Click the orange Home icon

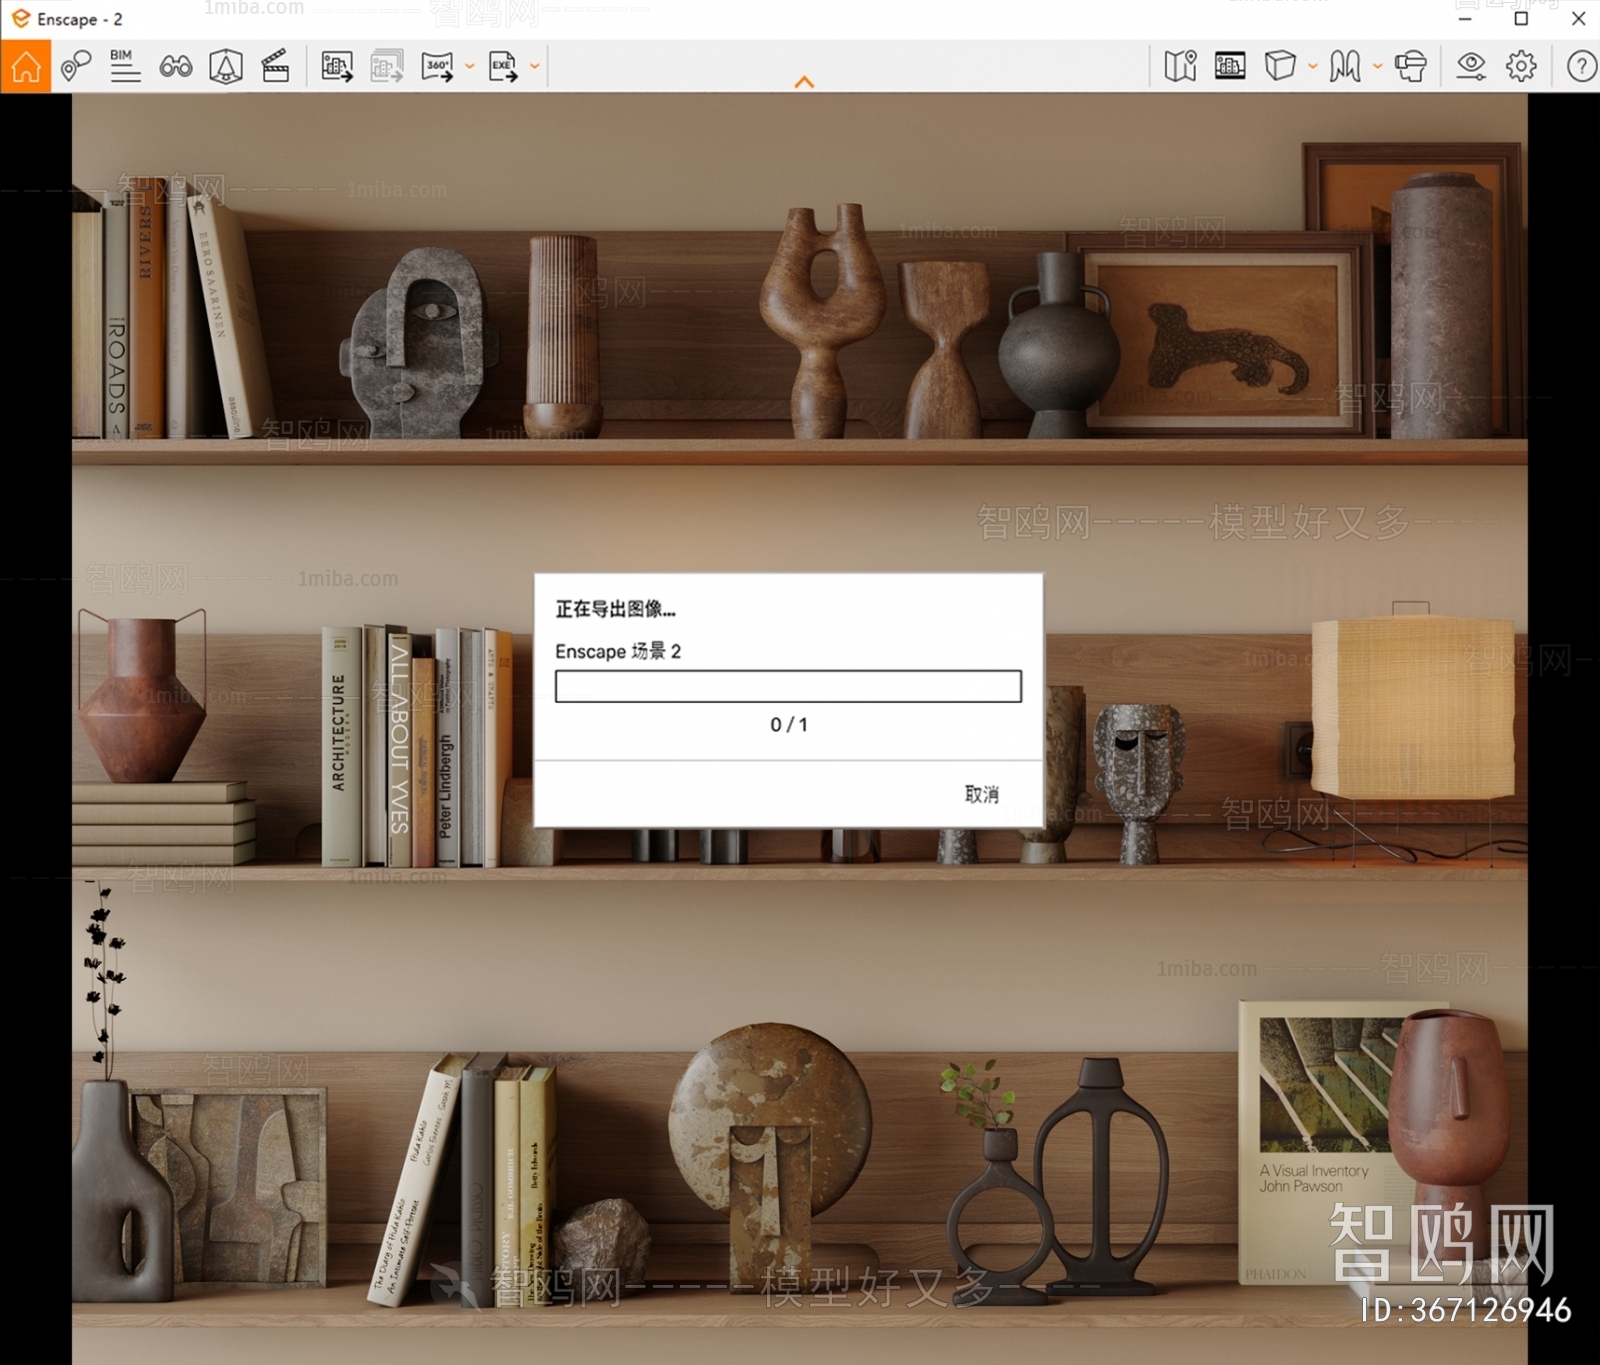pos(26,67)
